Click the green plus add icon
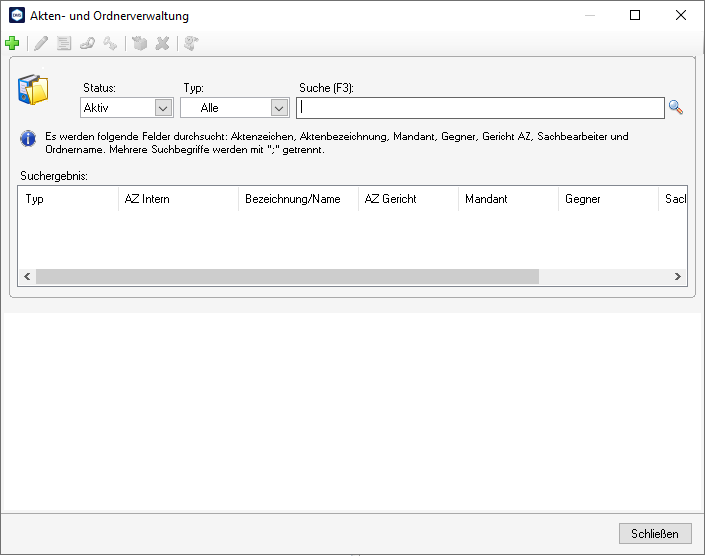Image resolution: width=706 pixels, height=556 pixels. click(x=12, y=43)
